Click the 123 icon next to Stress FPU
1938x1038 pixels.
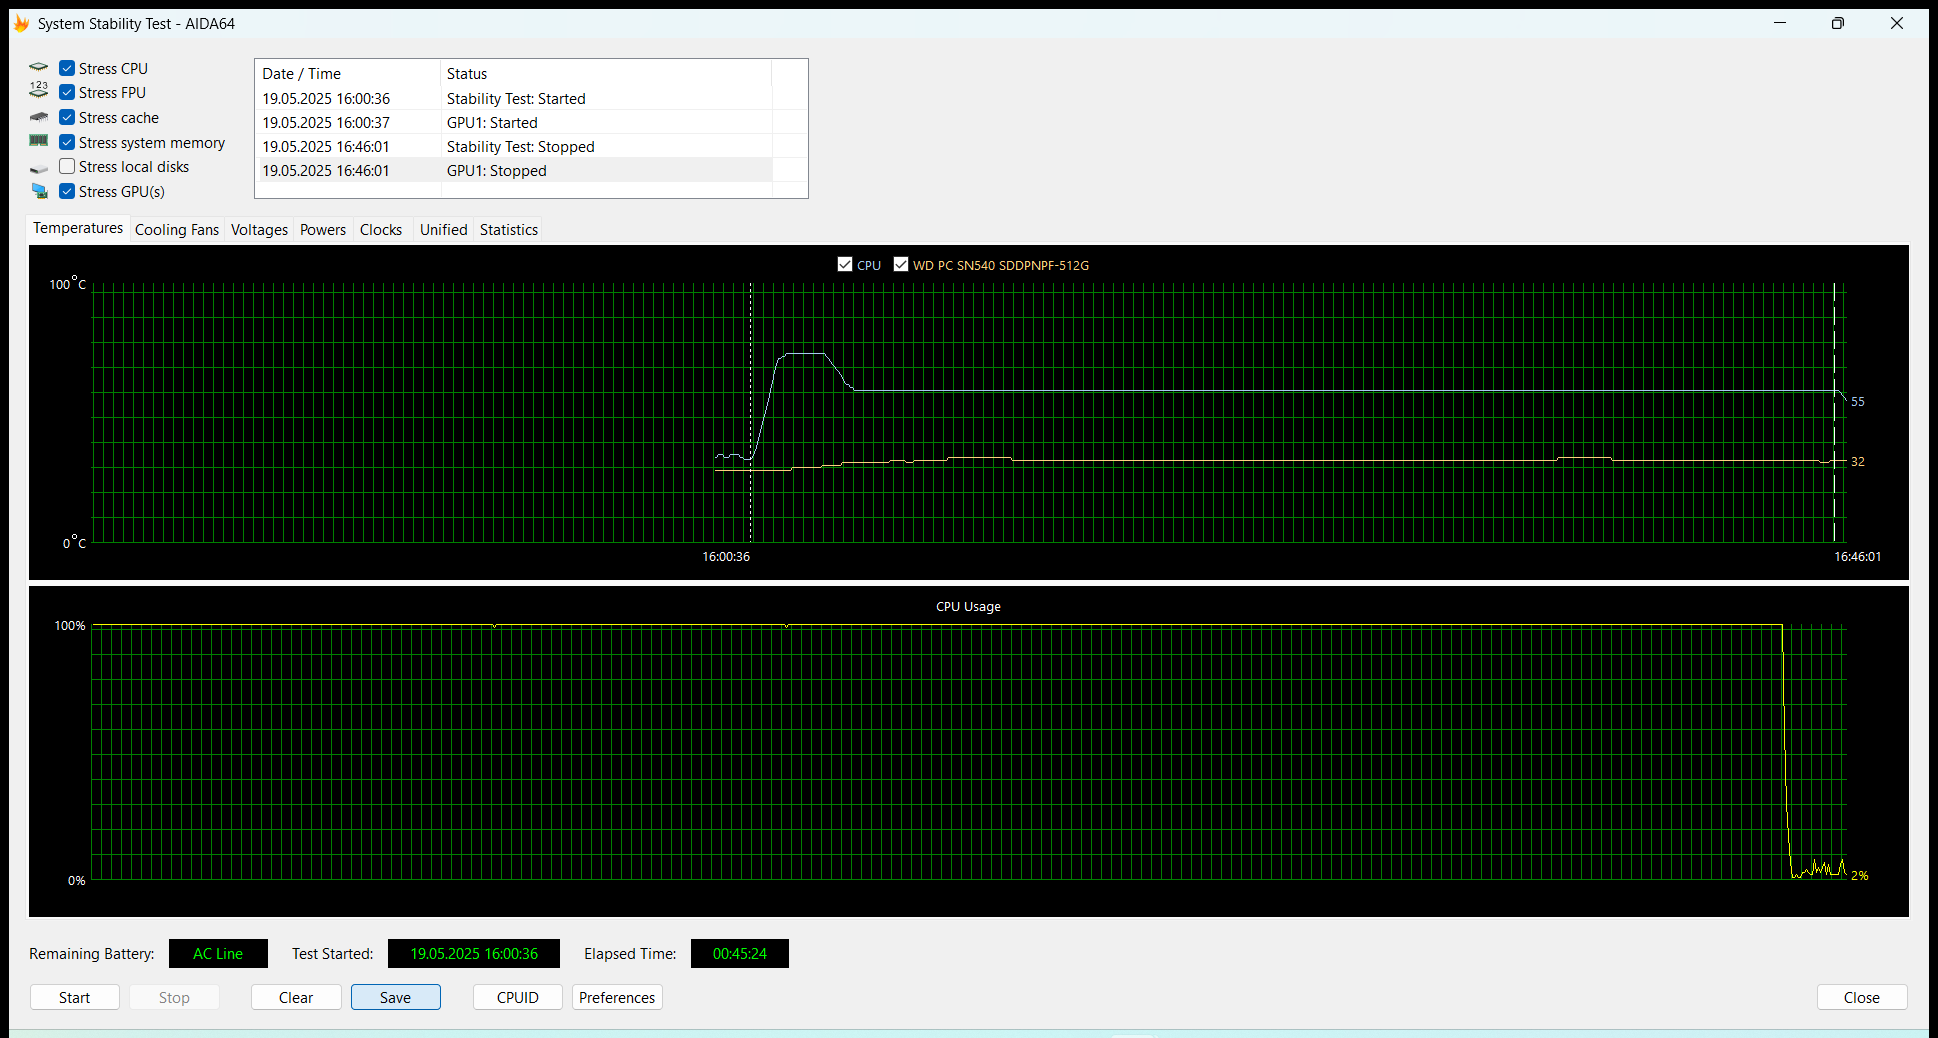coord(39,92)
